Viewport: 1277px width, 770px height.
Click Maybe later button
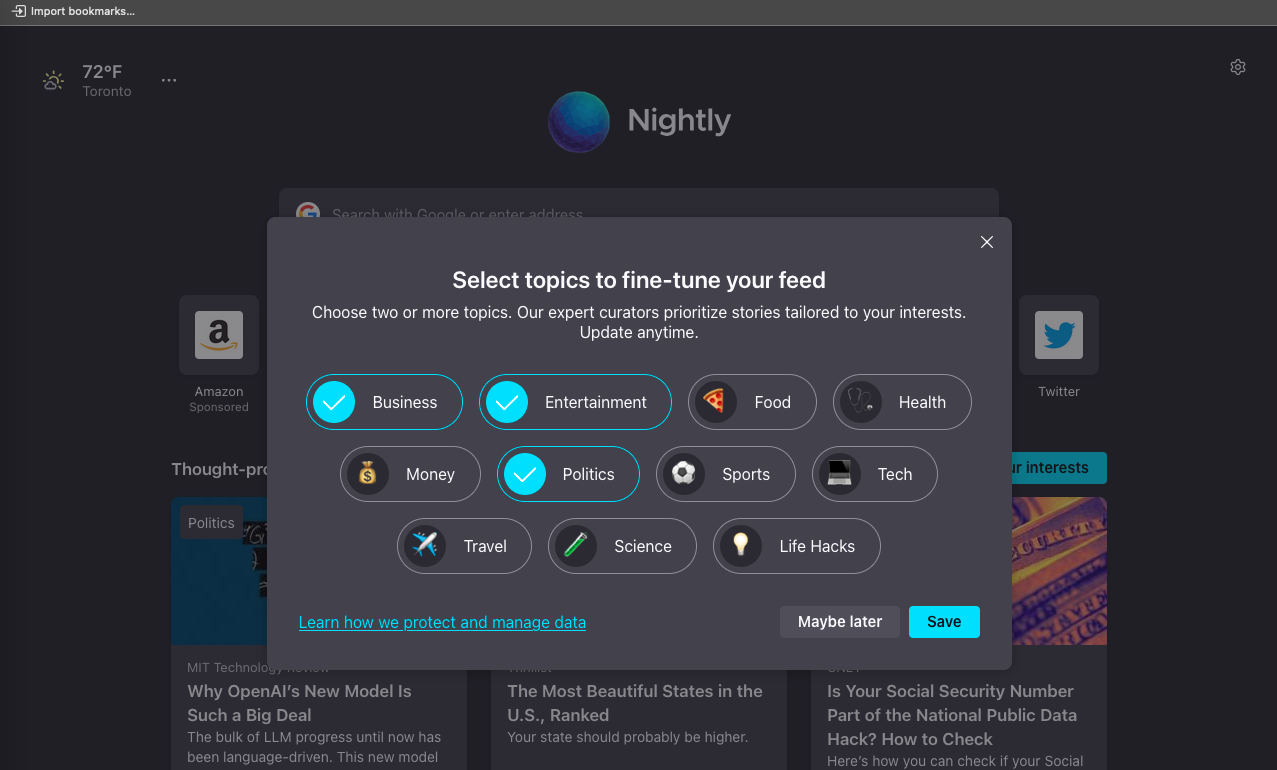pyautogui.click(x=840, y=622)
